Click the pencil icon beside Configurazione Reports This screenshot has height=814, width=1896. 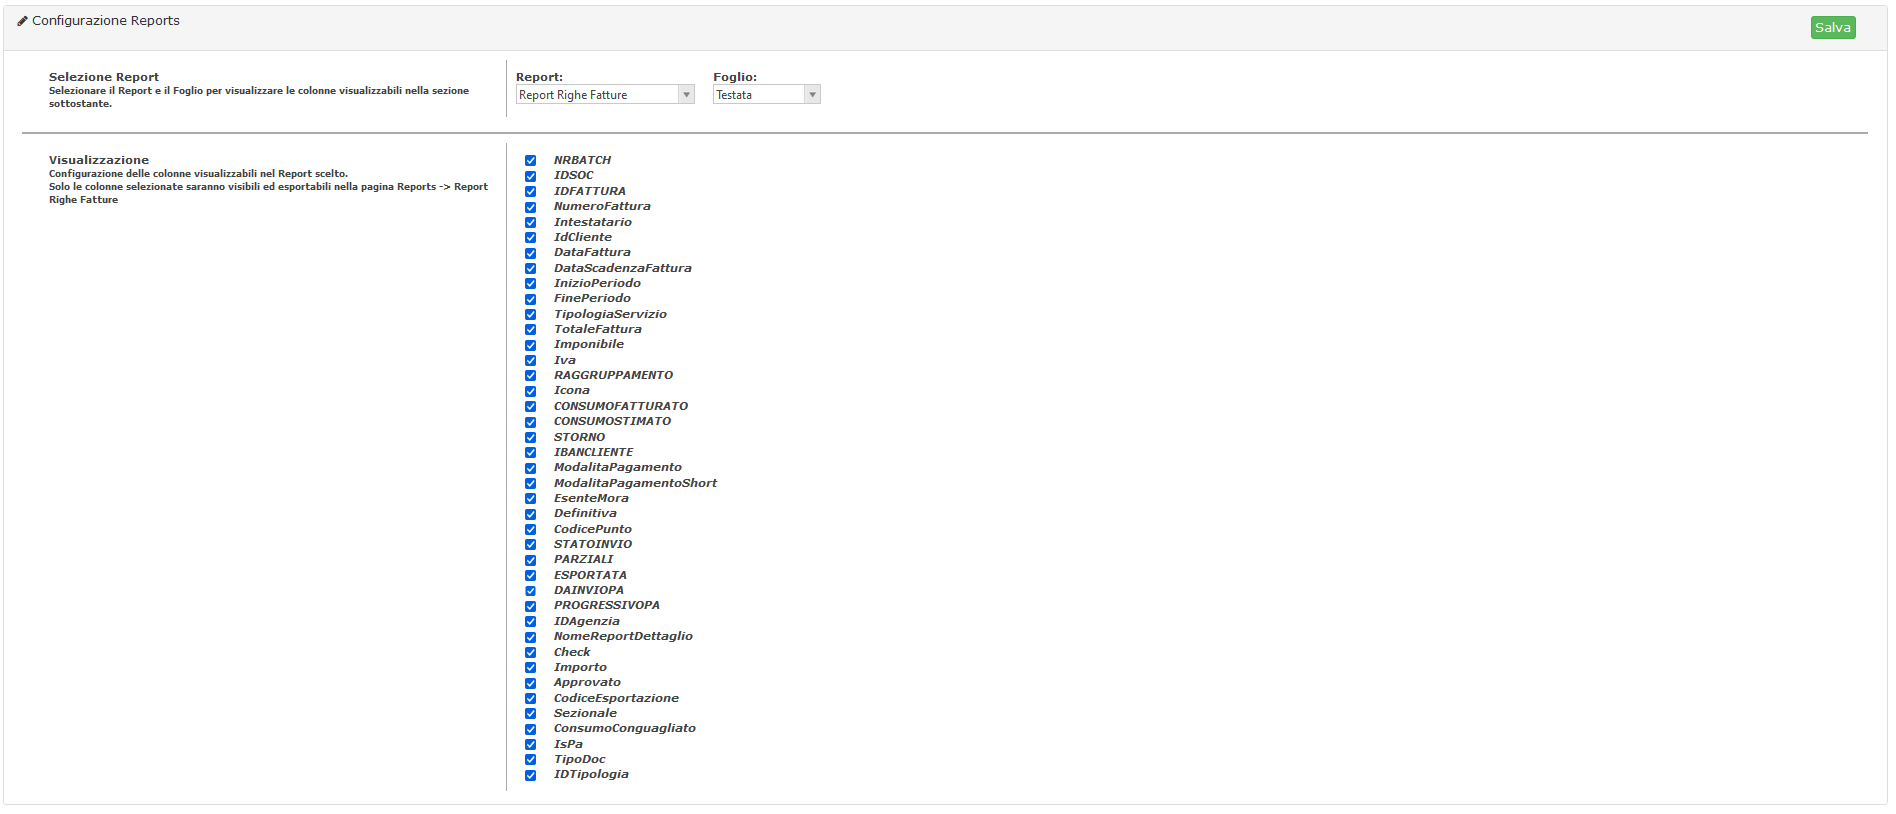(22, 20)
